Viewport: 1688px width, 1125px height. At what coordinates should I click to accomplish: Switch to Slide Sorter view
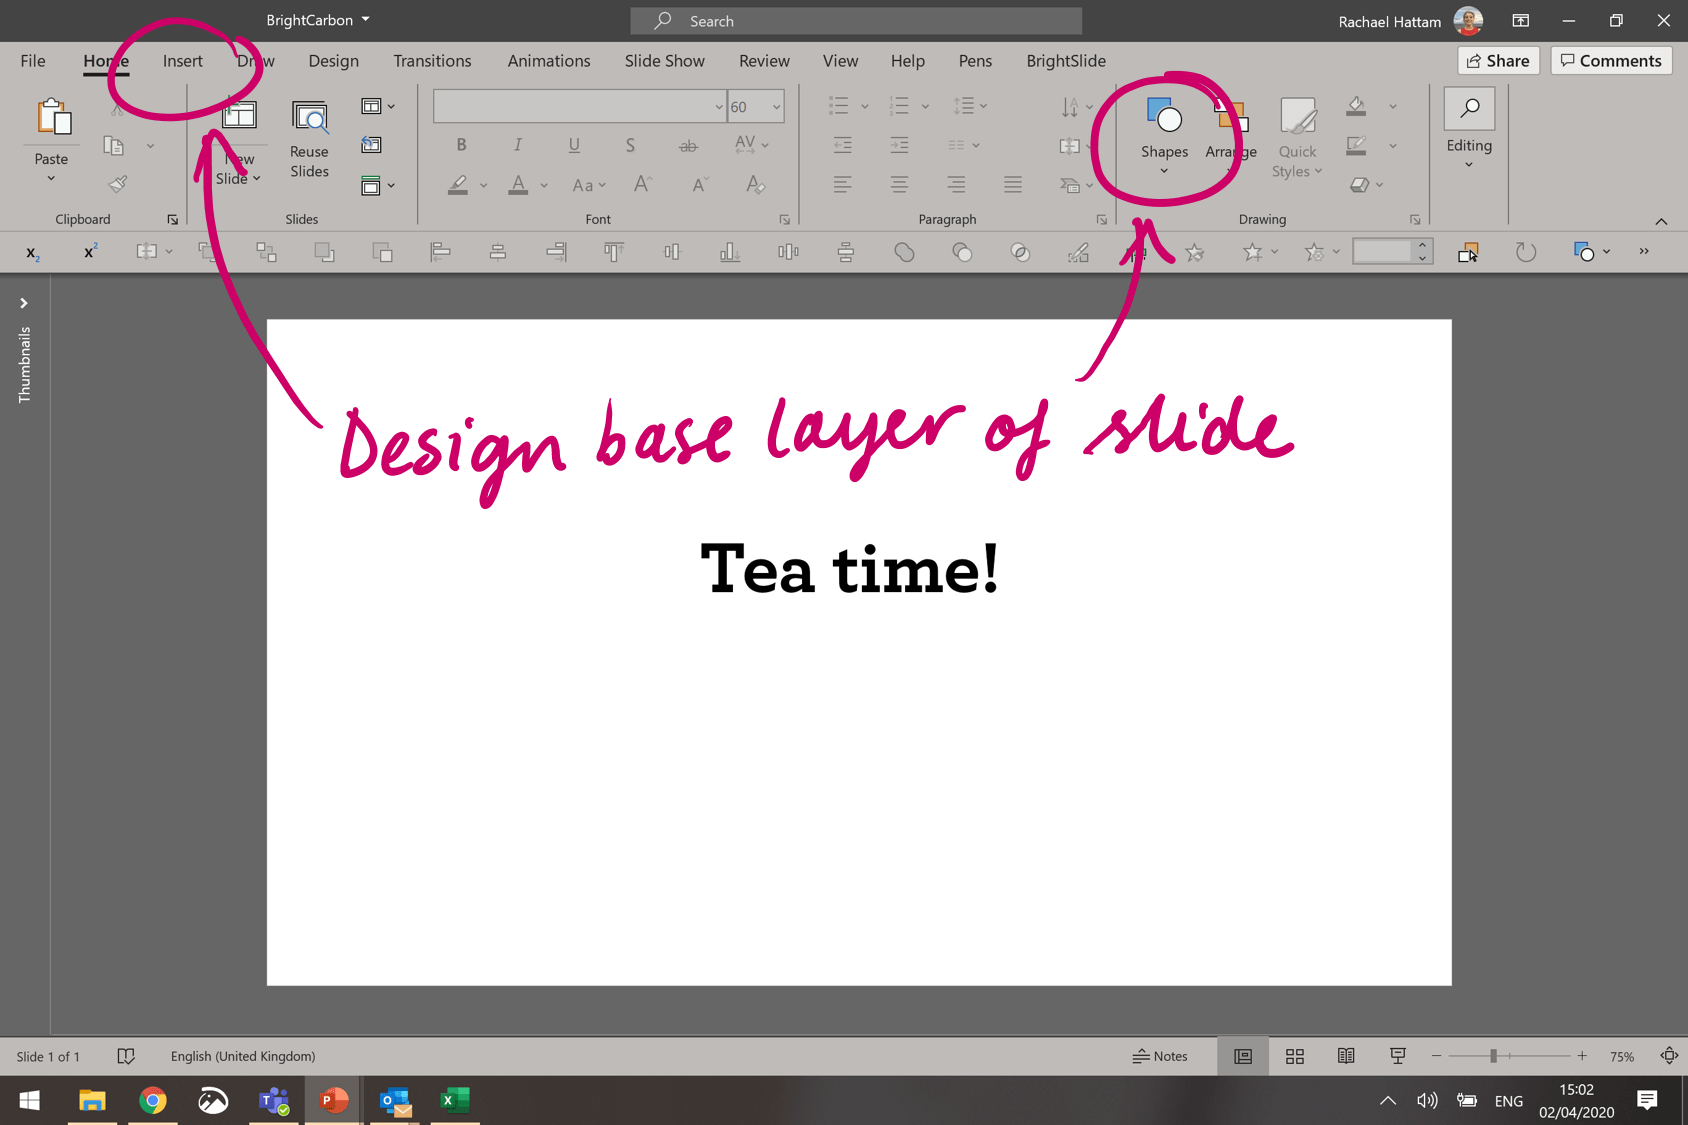pyautogui.click(x=1295, y=1056)
